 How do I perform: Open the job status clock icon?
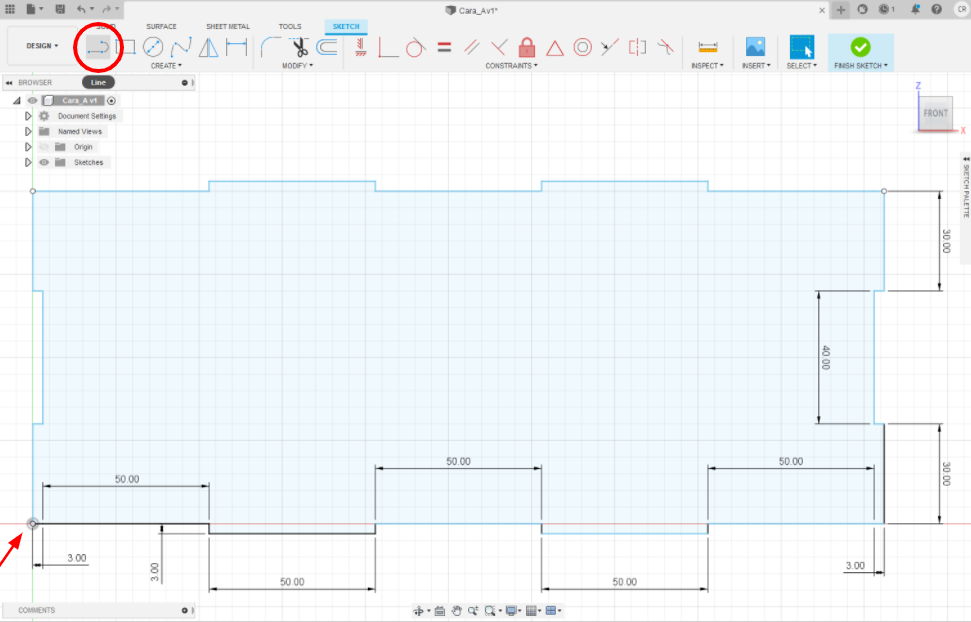(x=886, y=9)
